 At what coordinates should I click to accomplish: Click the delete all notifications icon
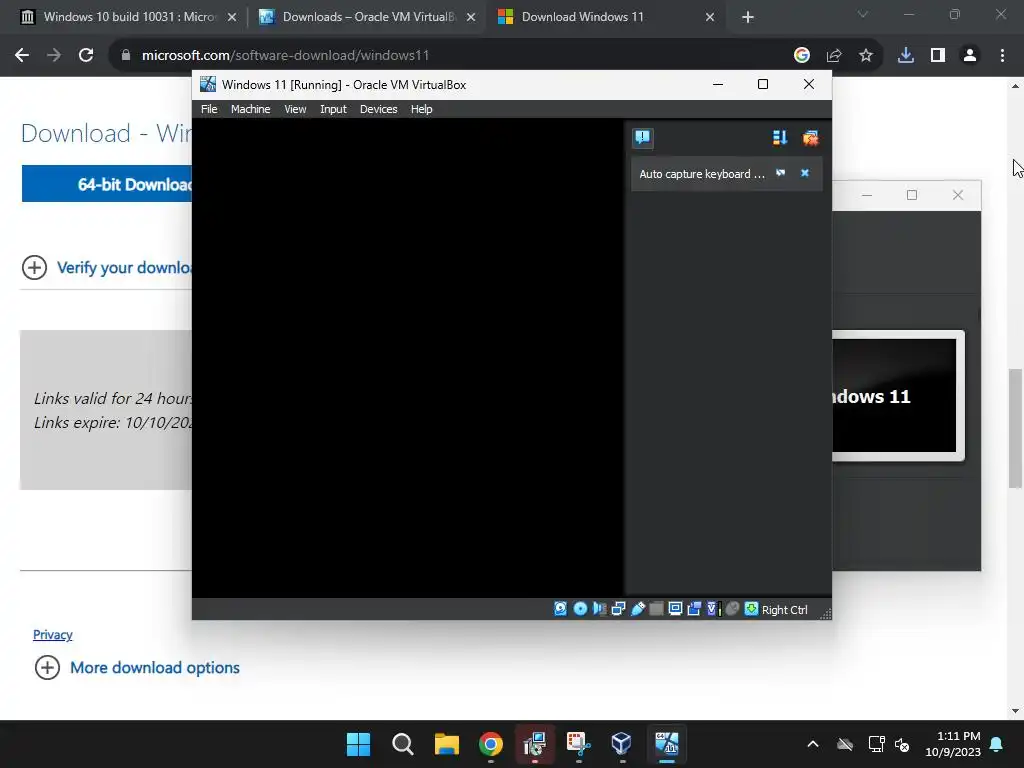tap(810, 138)
